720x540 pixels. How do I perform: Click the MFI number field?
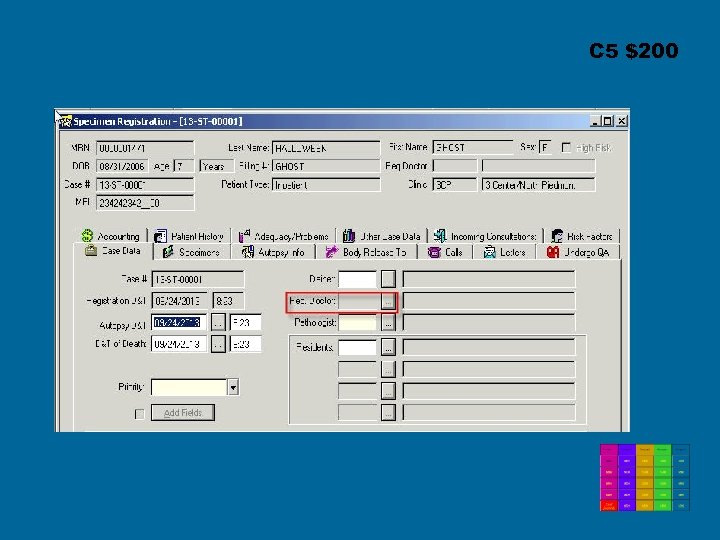point(145,203)
